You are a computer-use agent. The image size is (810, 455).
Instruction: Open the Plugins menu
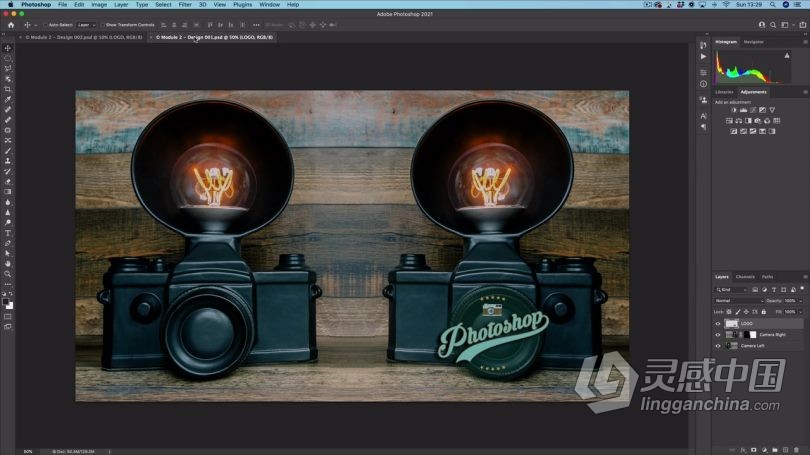tap(242, 5)
